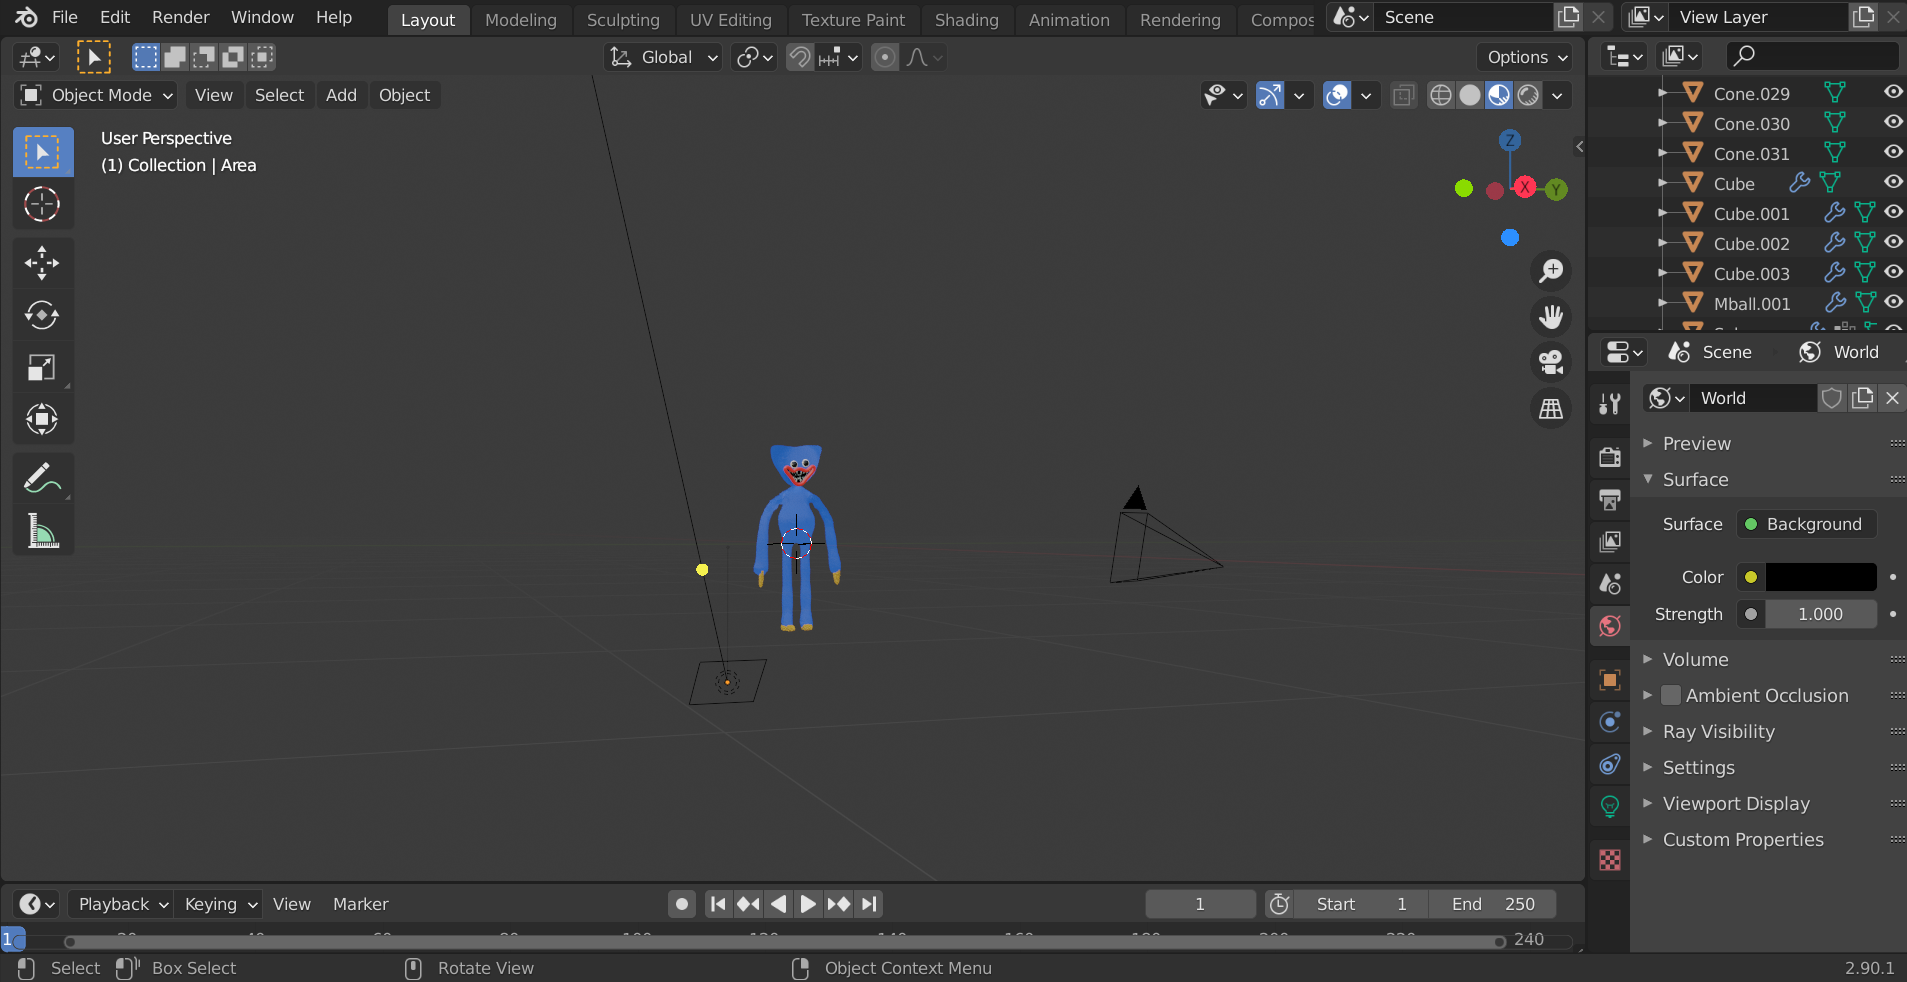Expand the Cone.029 hierarchy in the outliner
Image resolution: width=1907 pixels, height=982 pixels.
coord(1661,92)
